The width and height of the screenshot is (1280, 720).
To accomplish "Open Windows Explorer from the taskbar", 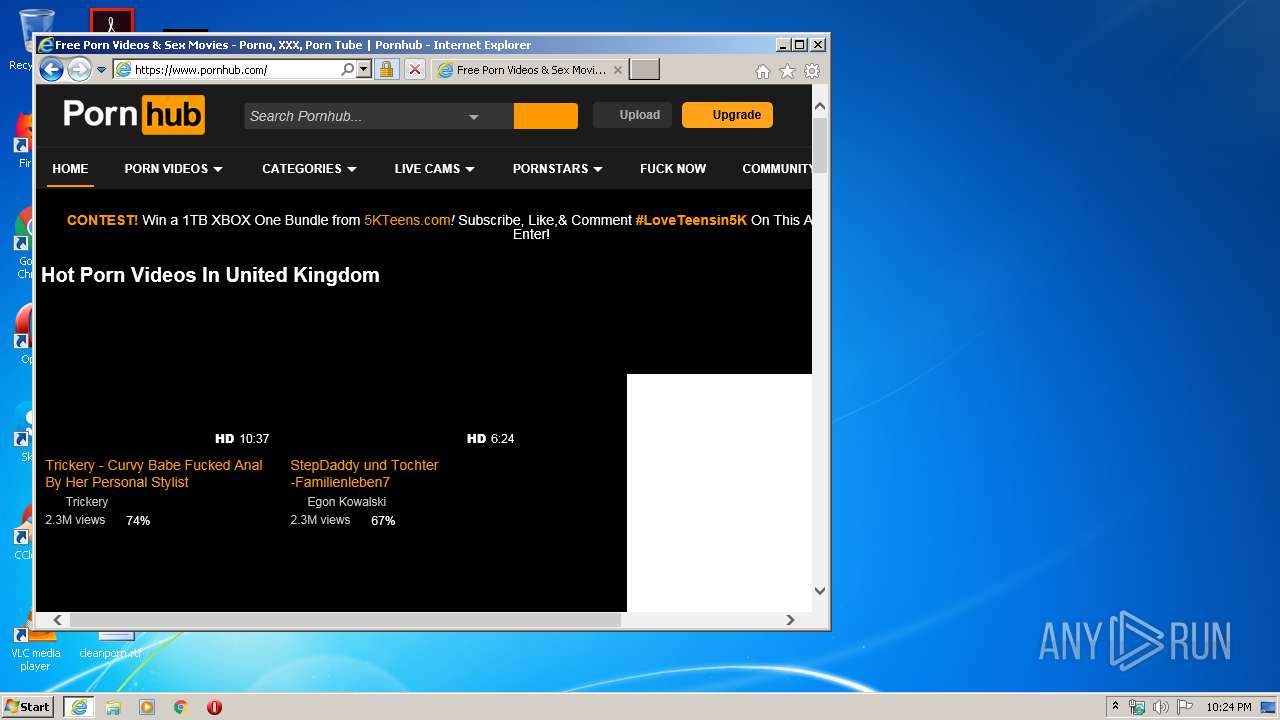I will pos(113,707).
